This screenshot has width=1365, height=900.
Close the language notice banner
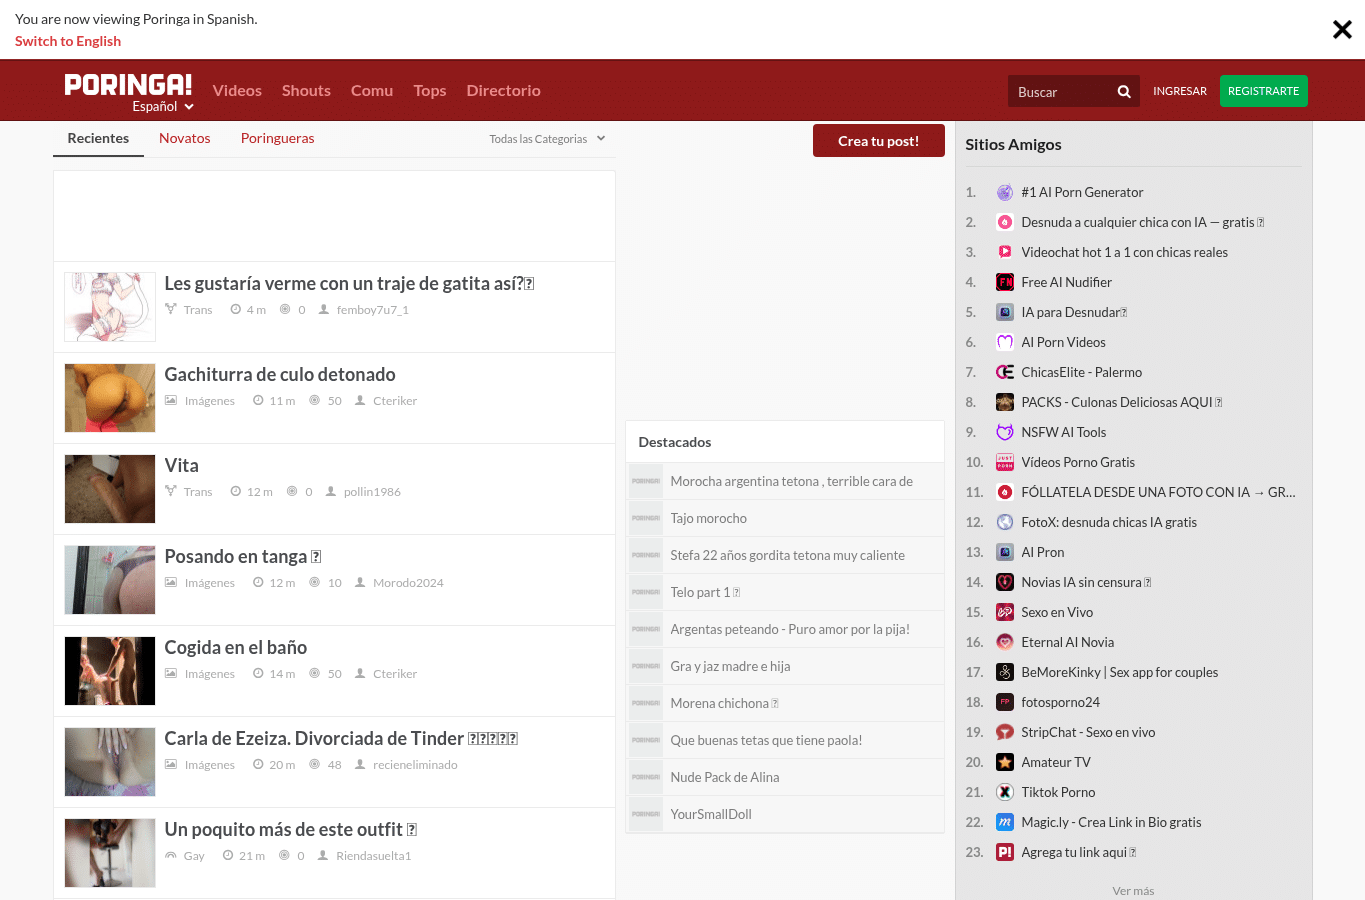click(x=1342, y=30)
